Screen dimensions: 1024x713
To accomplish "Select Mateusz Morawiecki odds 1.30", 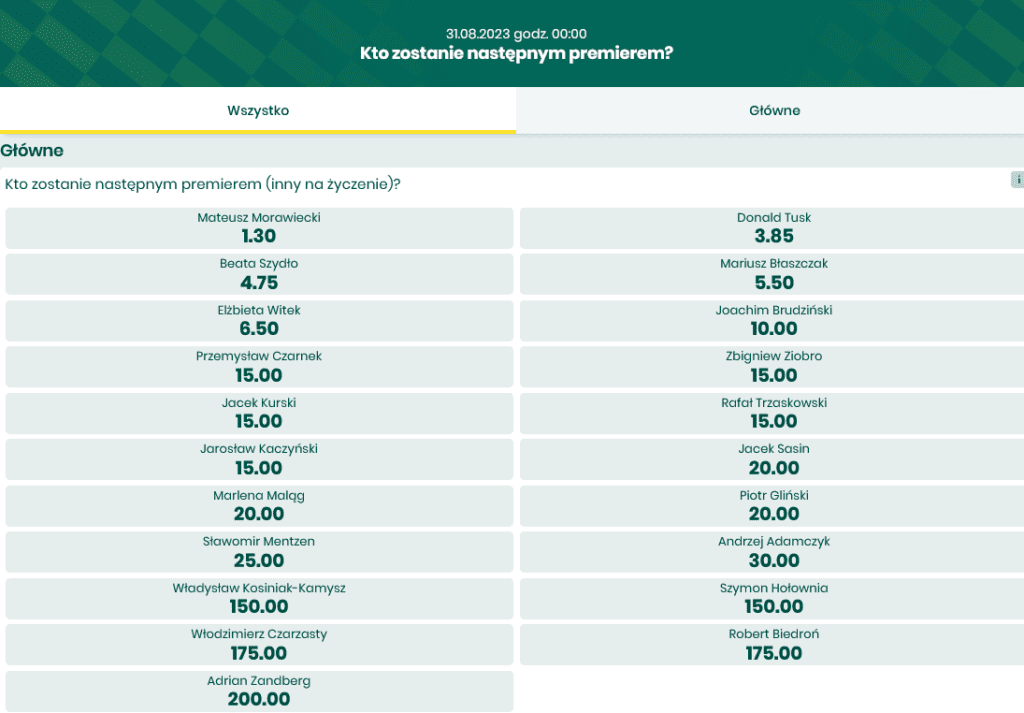I will 259,228.
